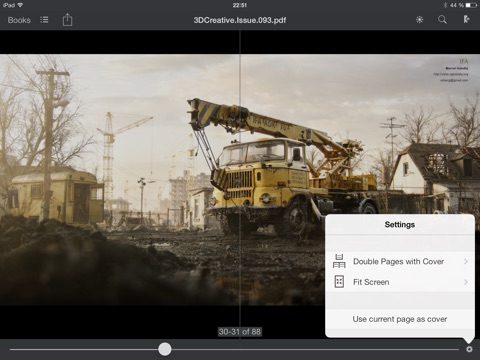Tap the Fit Screen page icon
480x360 pixels.
click(339, 282)
